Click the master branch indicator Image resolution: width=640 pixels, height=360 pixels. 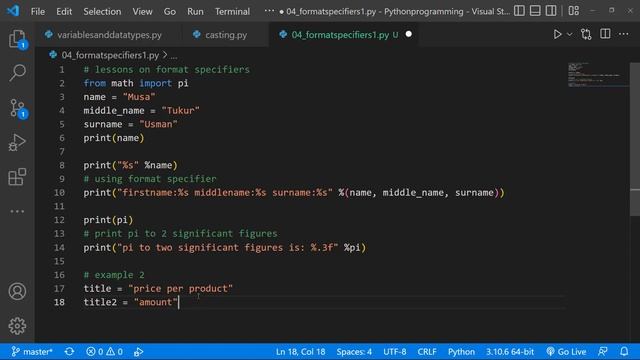pos(32,351)
